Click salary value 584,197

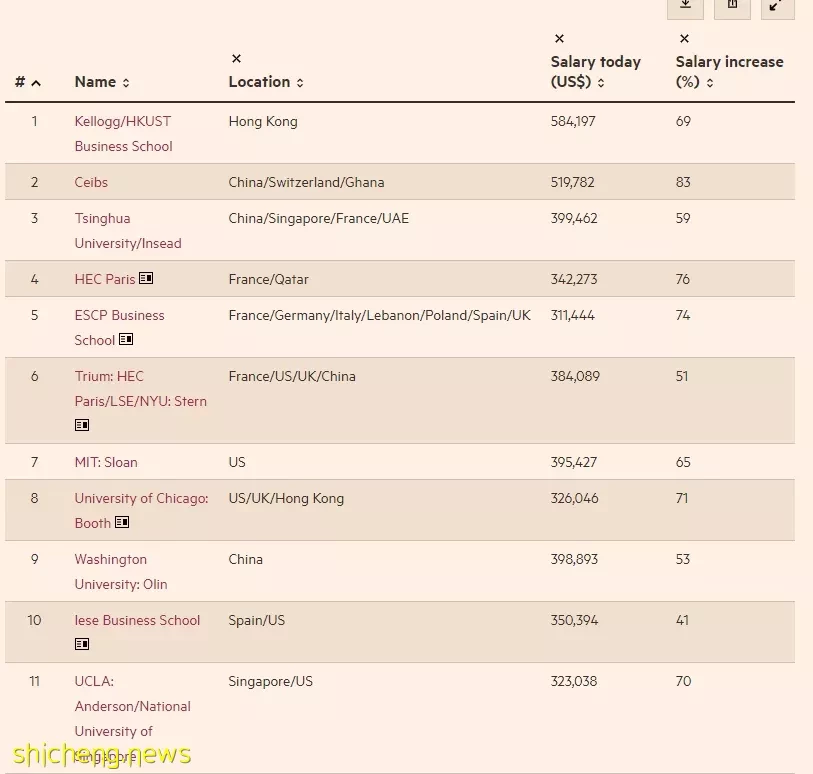tap(573, 121)
